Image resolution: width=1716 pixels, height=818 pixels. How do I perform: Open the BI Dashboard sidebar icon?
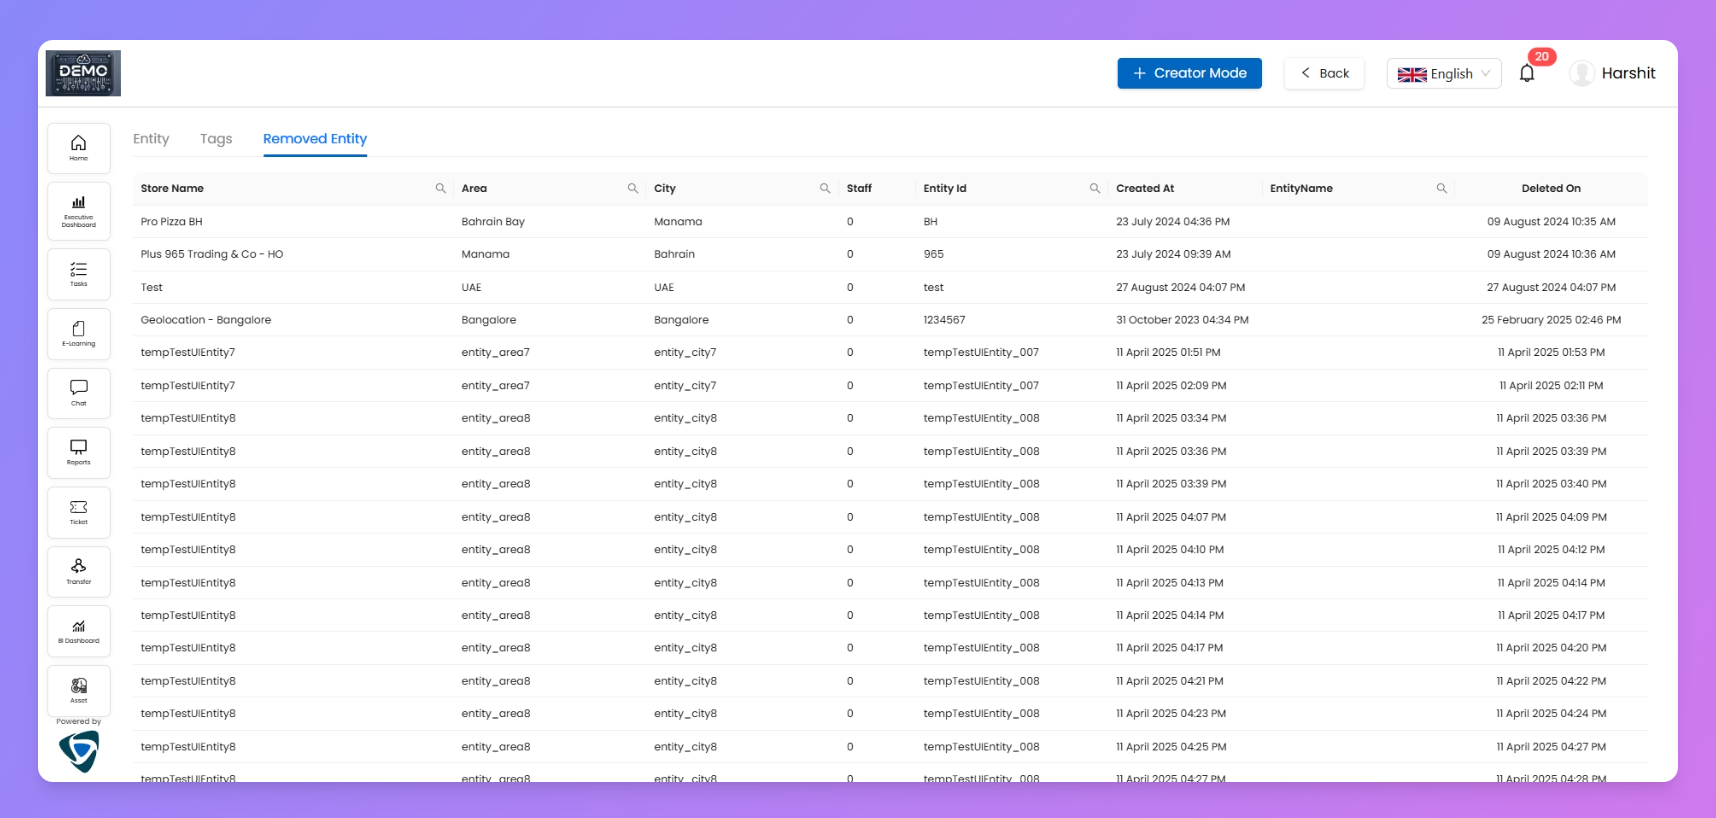click(78, 631)
